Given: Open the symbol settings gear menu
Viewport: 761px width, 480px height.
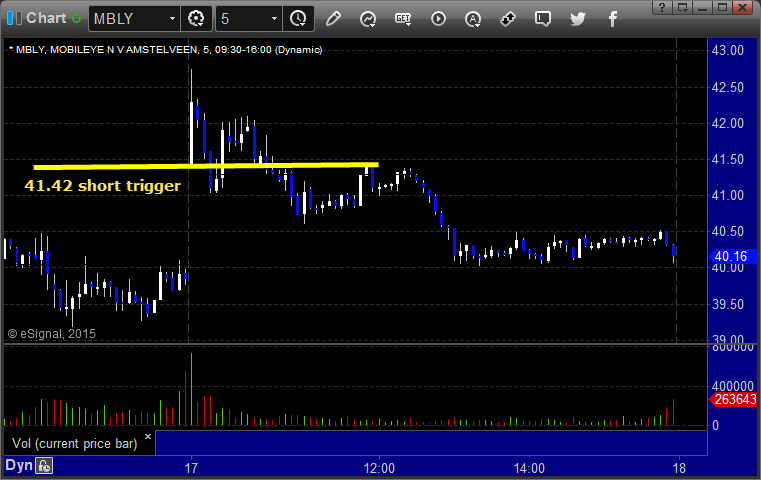Looking at the screenshot, I should pos(196,18).
